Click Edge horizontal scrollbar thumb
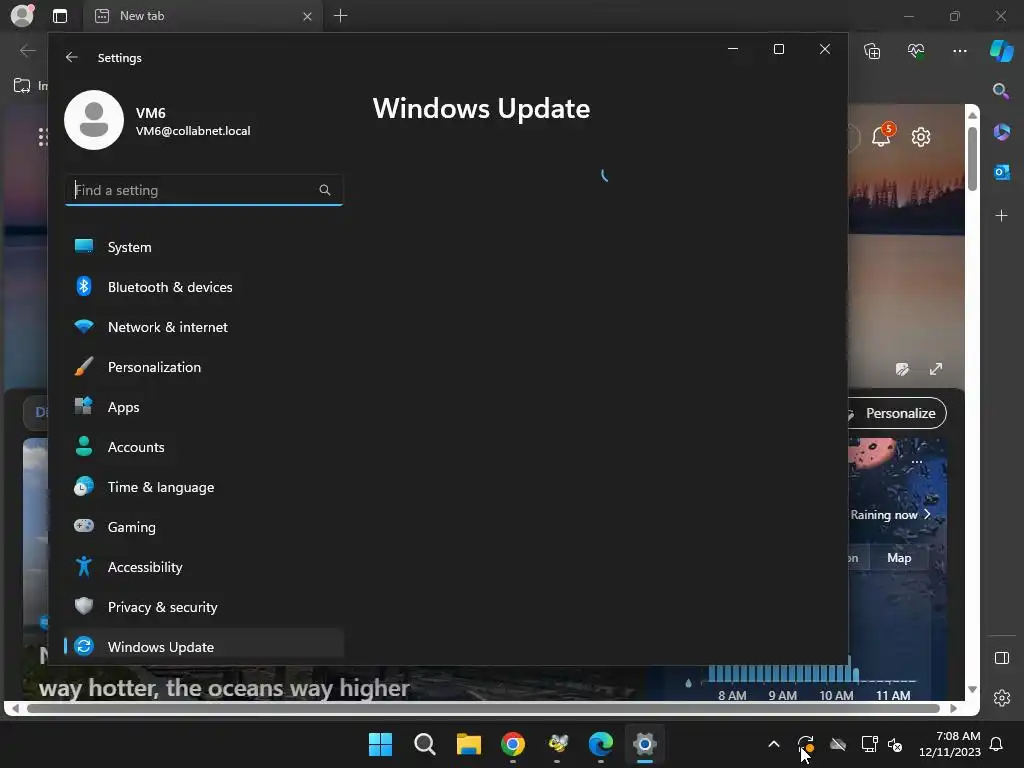Viewport: 1024px width, 768px height. point(483,708)
